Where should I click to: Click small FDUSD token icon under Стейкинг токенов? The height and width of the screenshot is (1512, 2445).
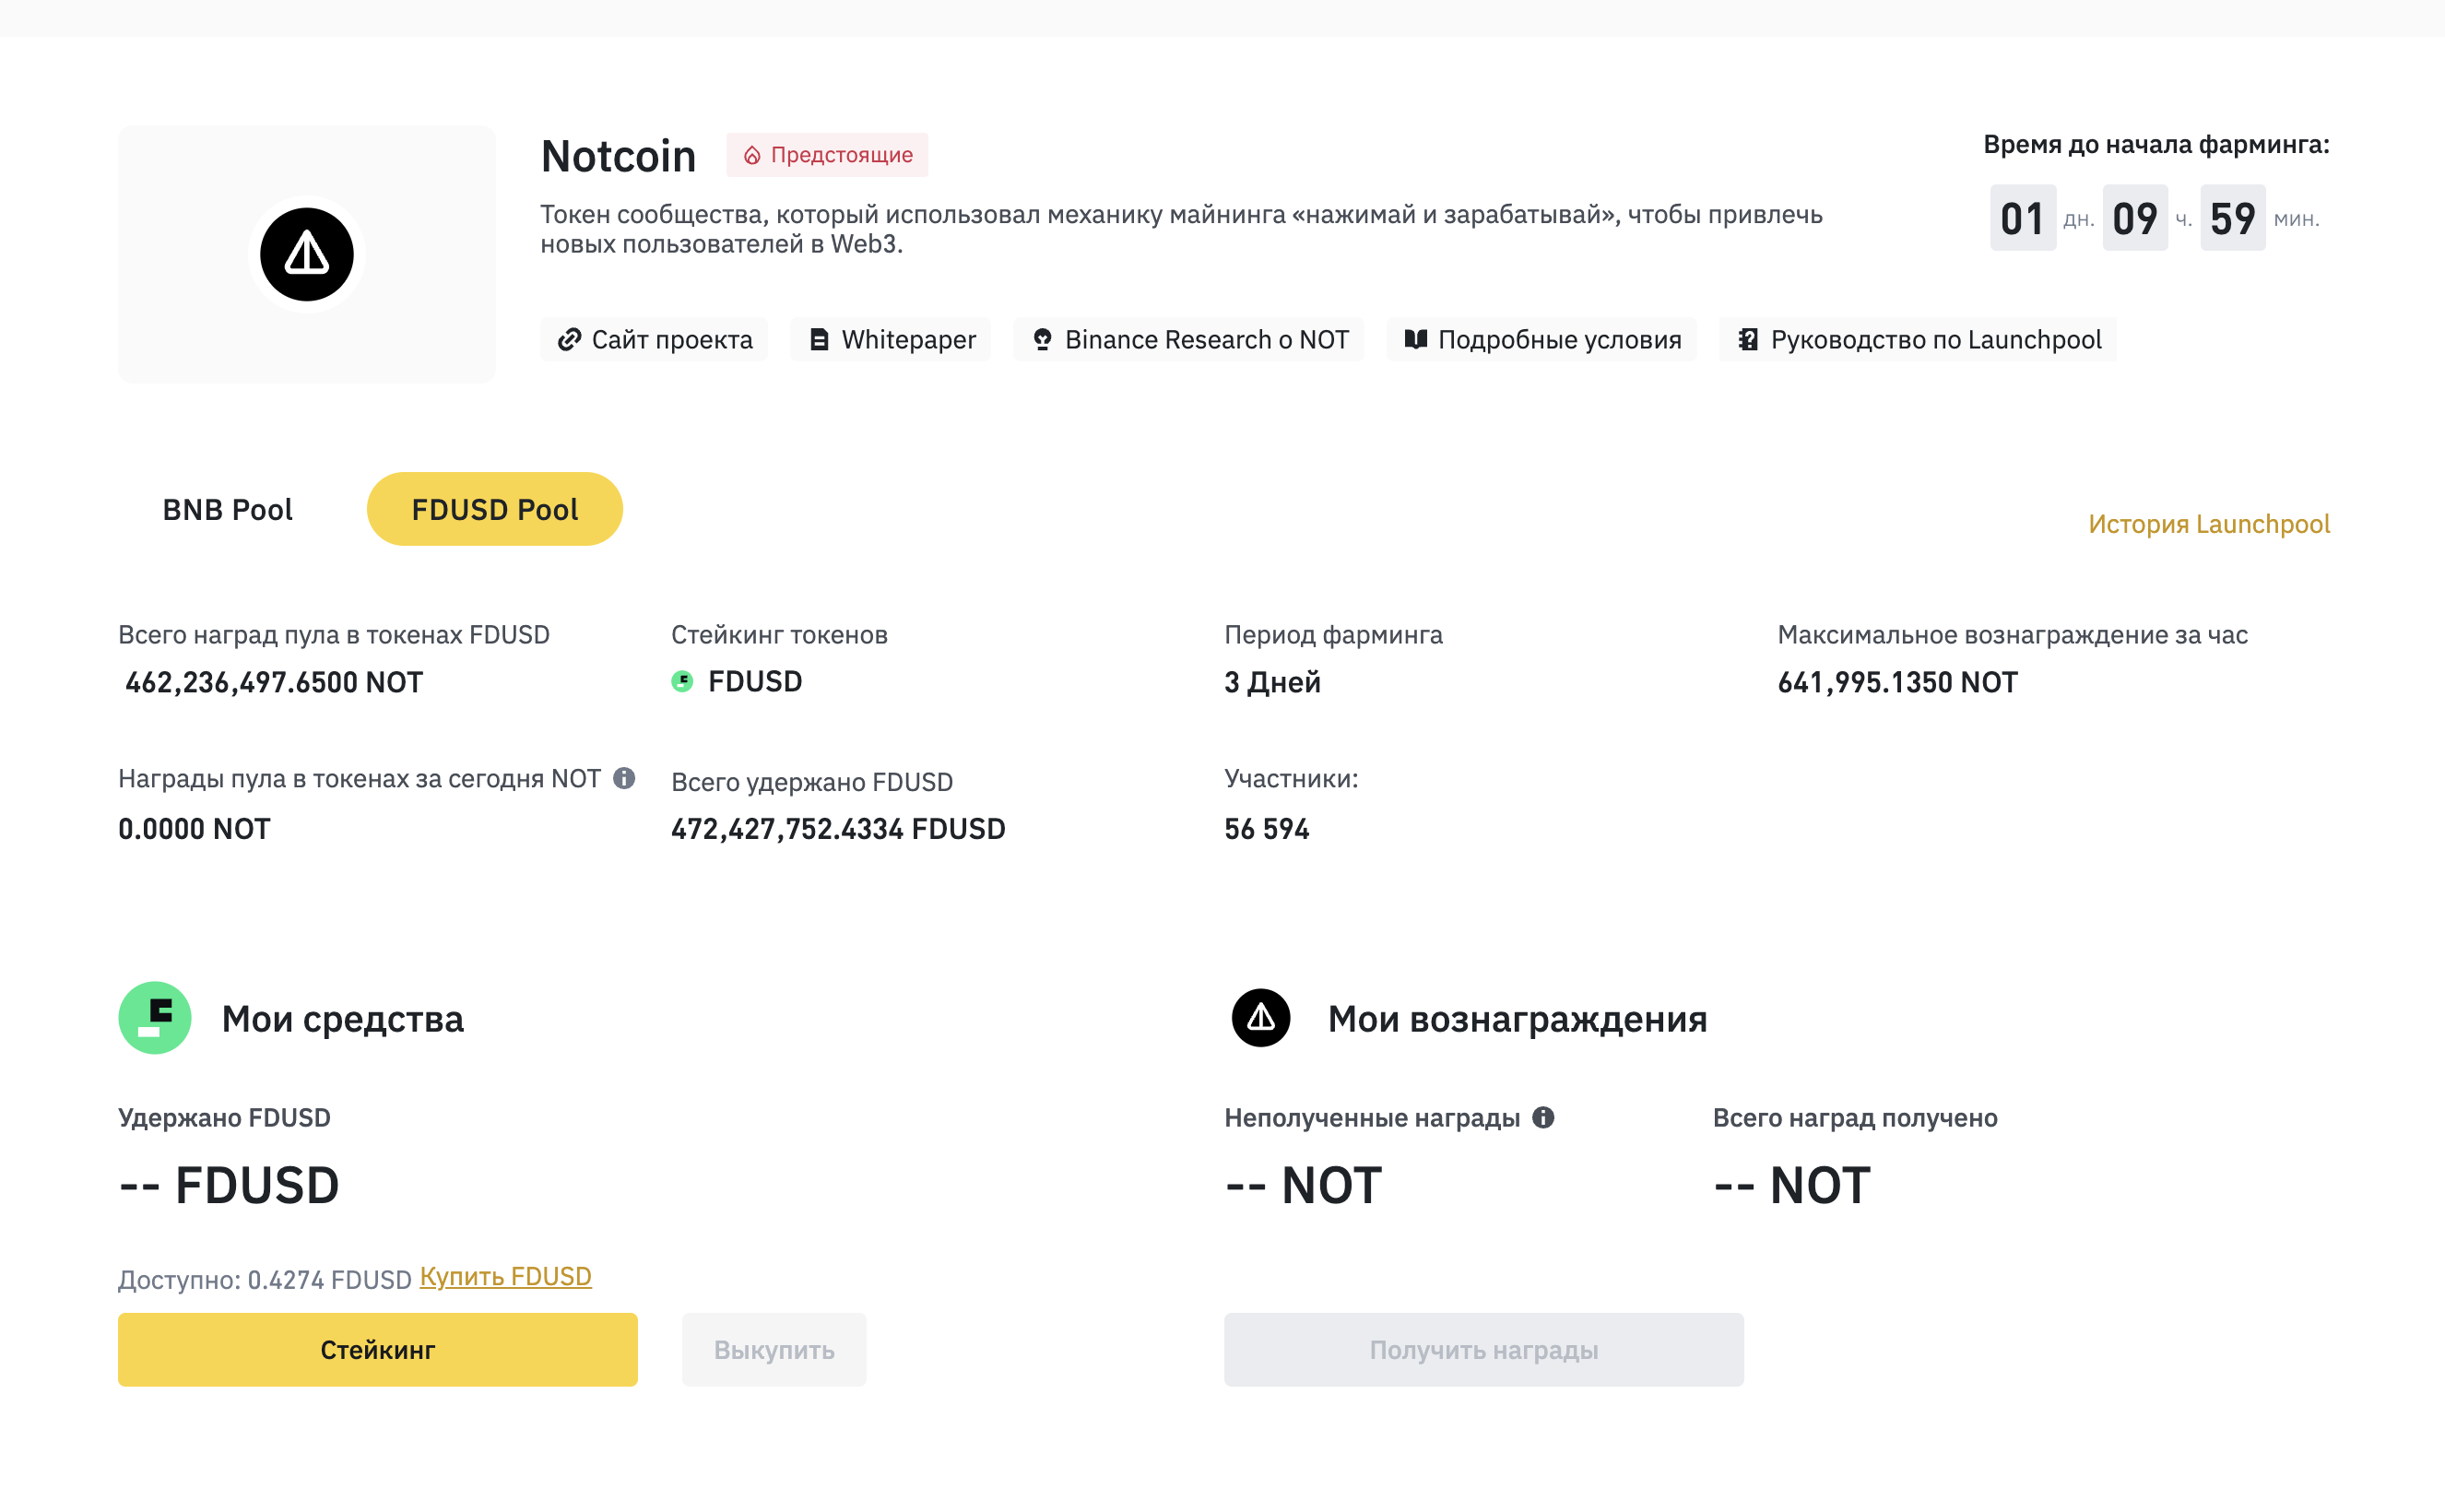[682, 682]
